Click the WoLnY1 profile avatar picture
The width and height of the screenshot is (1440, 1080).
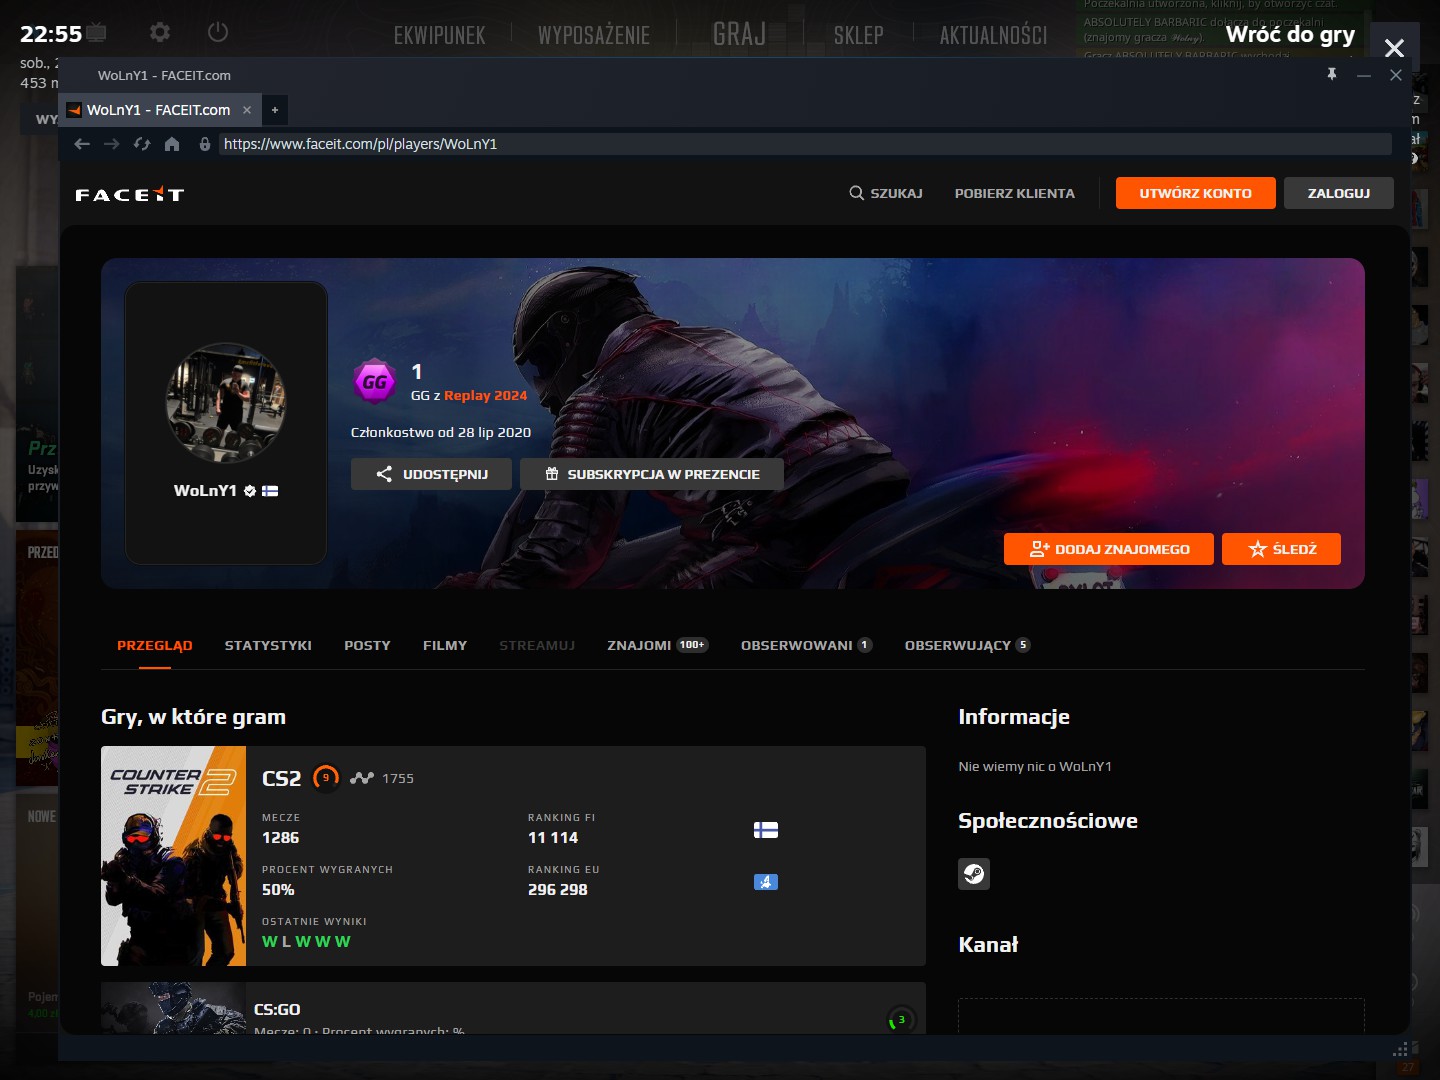point(226,403)
